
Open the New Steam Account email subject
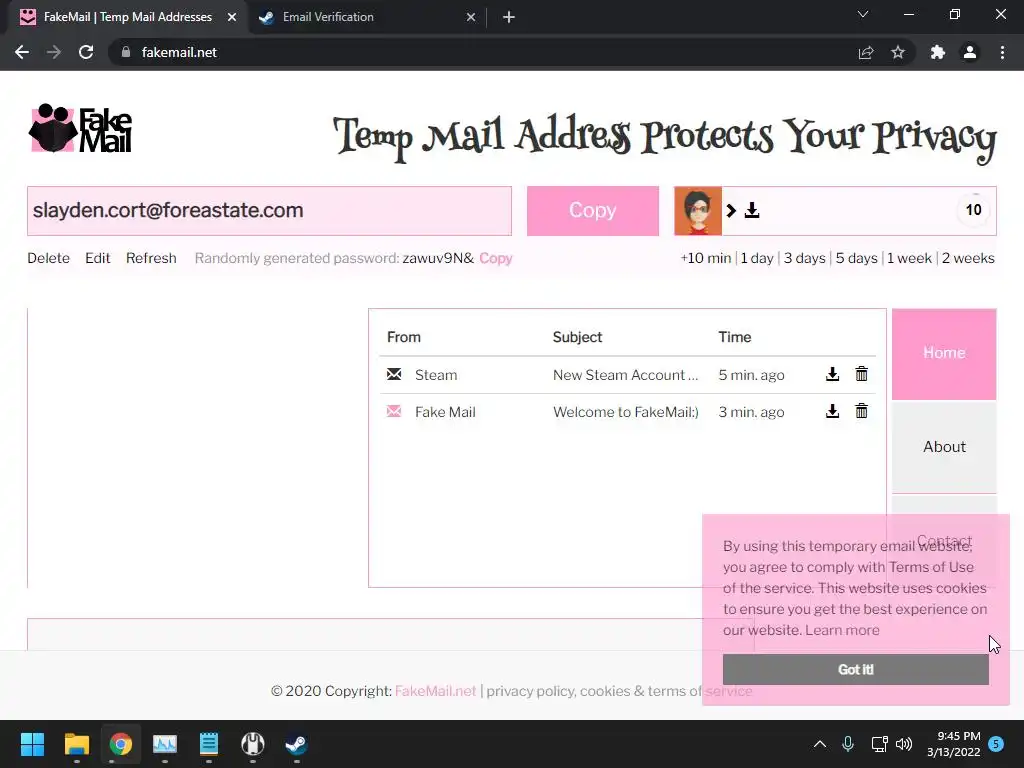626,375
